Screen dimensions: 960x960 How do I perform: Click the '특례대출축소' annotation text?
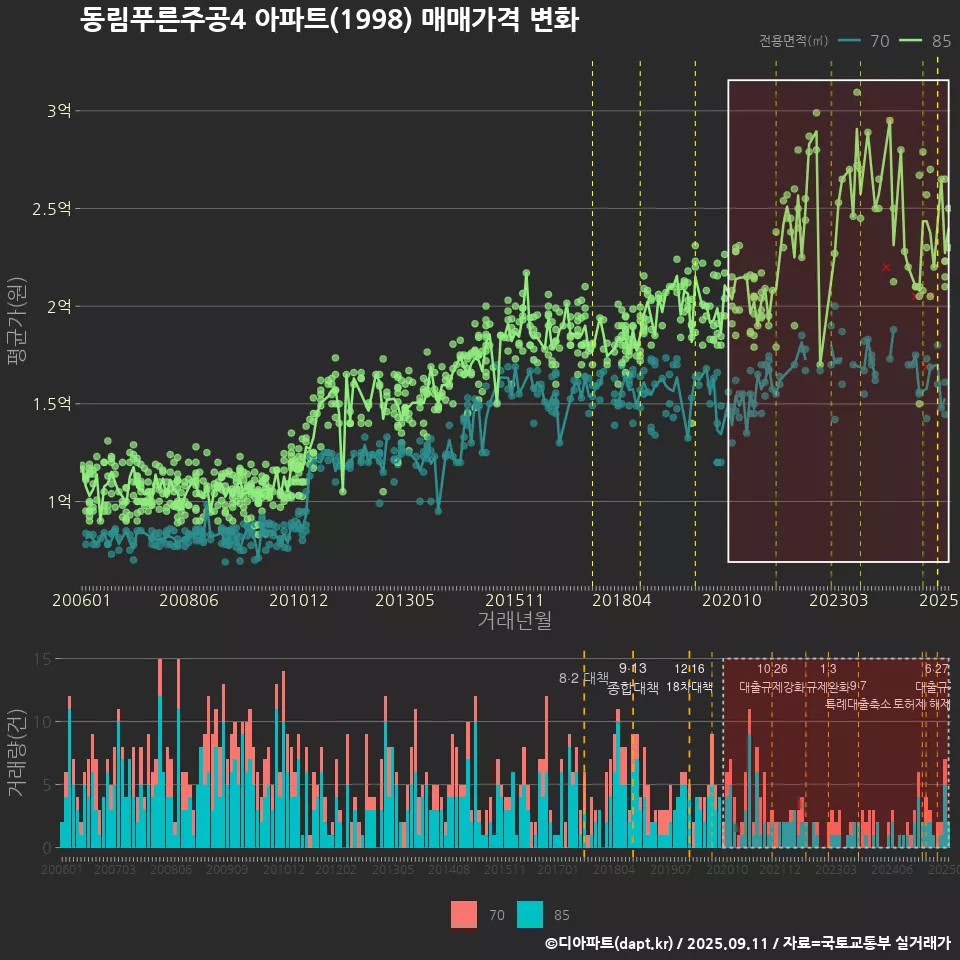(858, 704)
